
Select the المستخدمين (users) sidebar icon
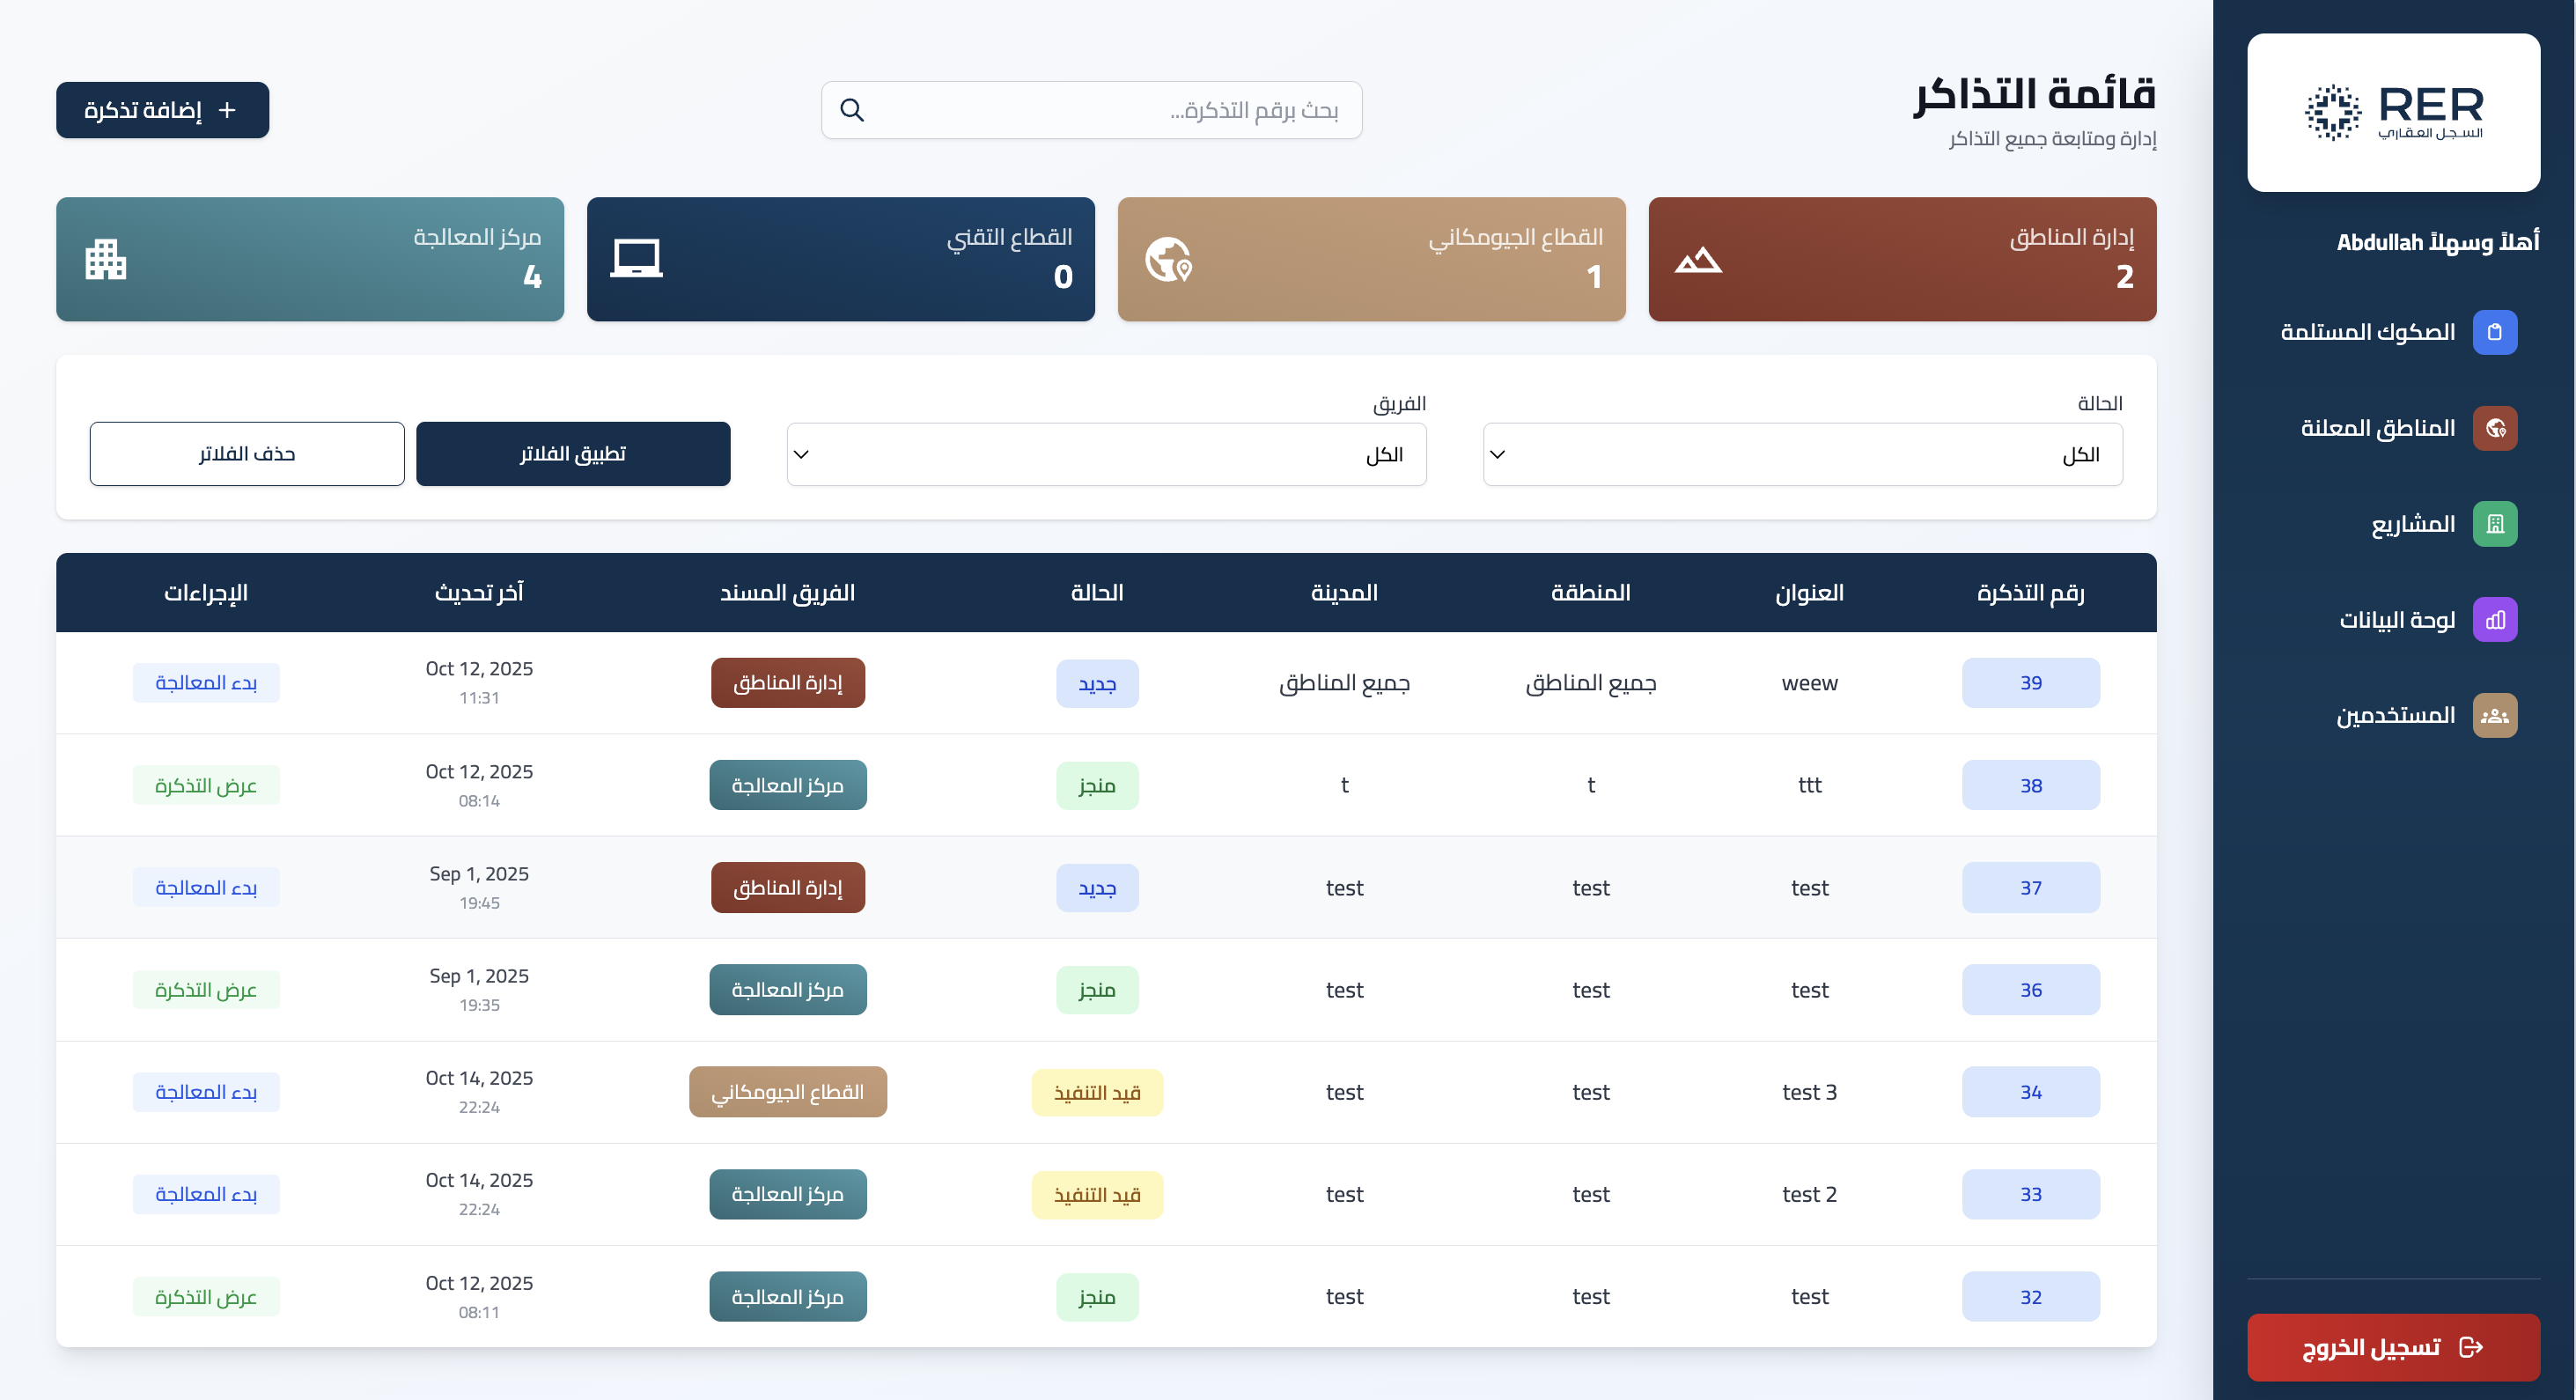point(2496,715)
